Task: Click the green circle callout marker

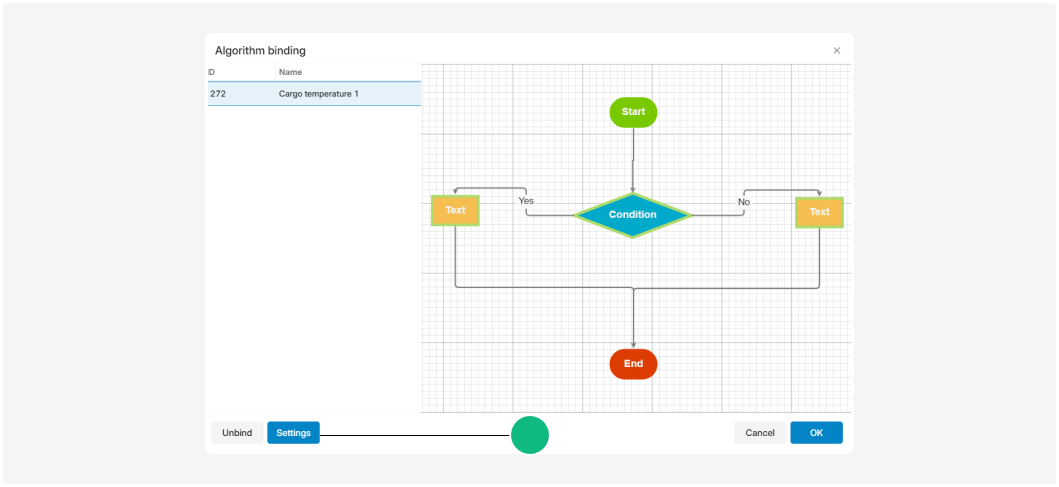Action: coord(530,435)
